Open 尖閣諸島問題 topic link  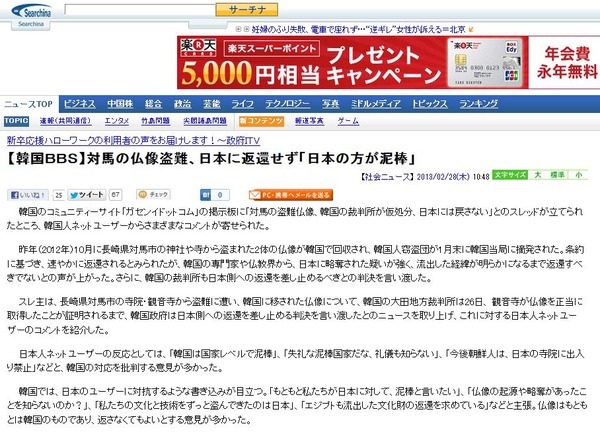(205, 121)
